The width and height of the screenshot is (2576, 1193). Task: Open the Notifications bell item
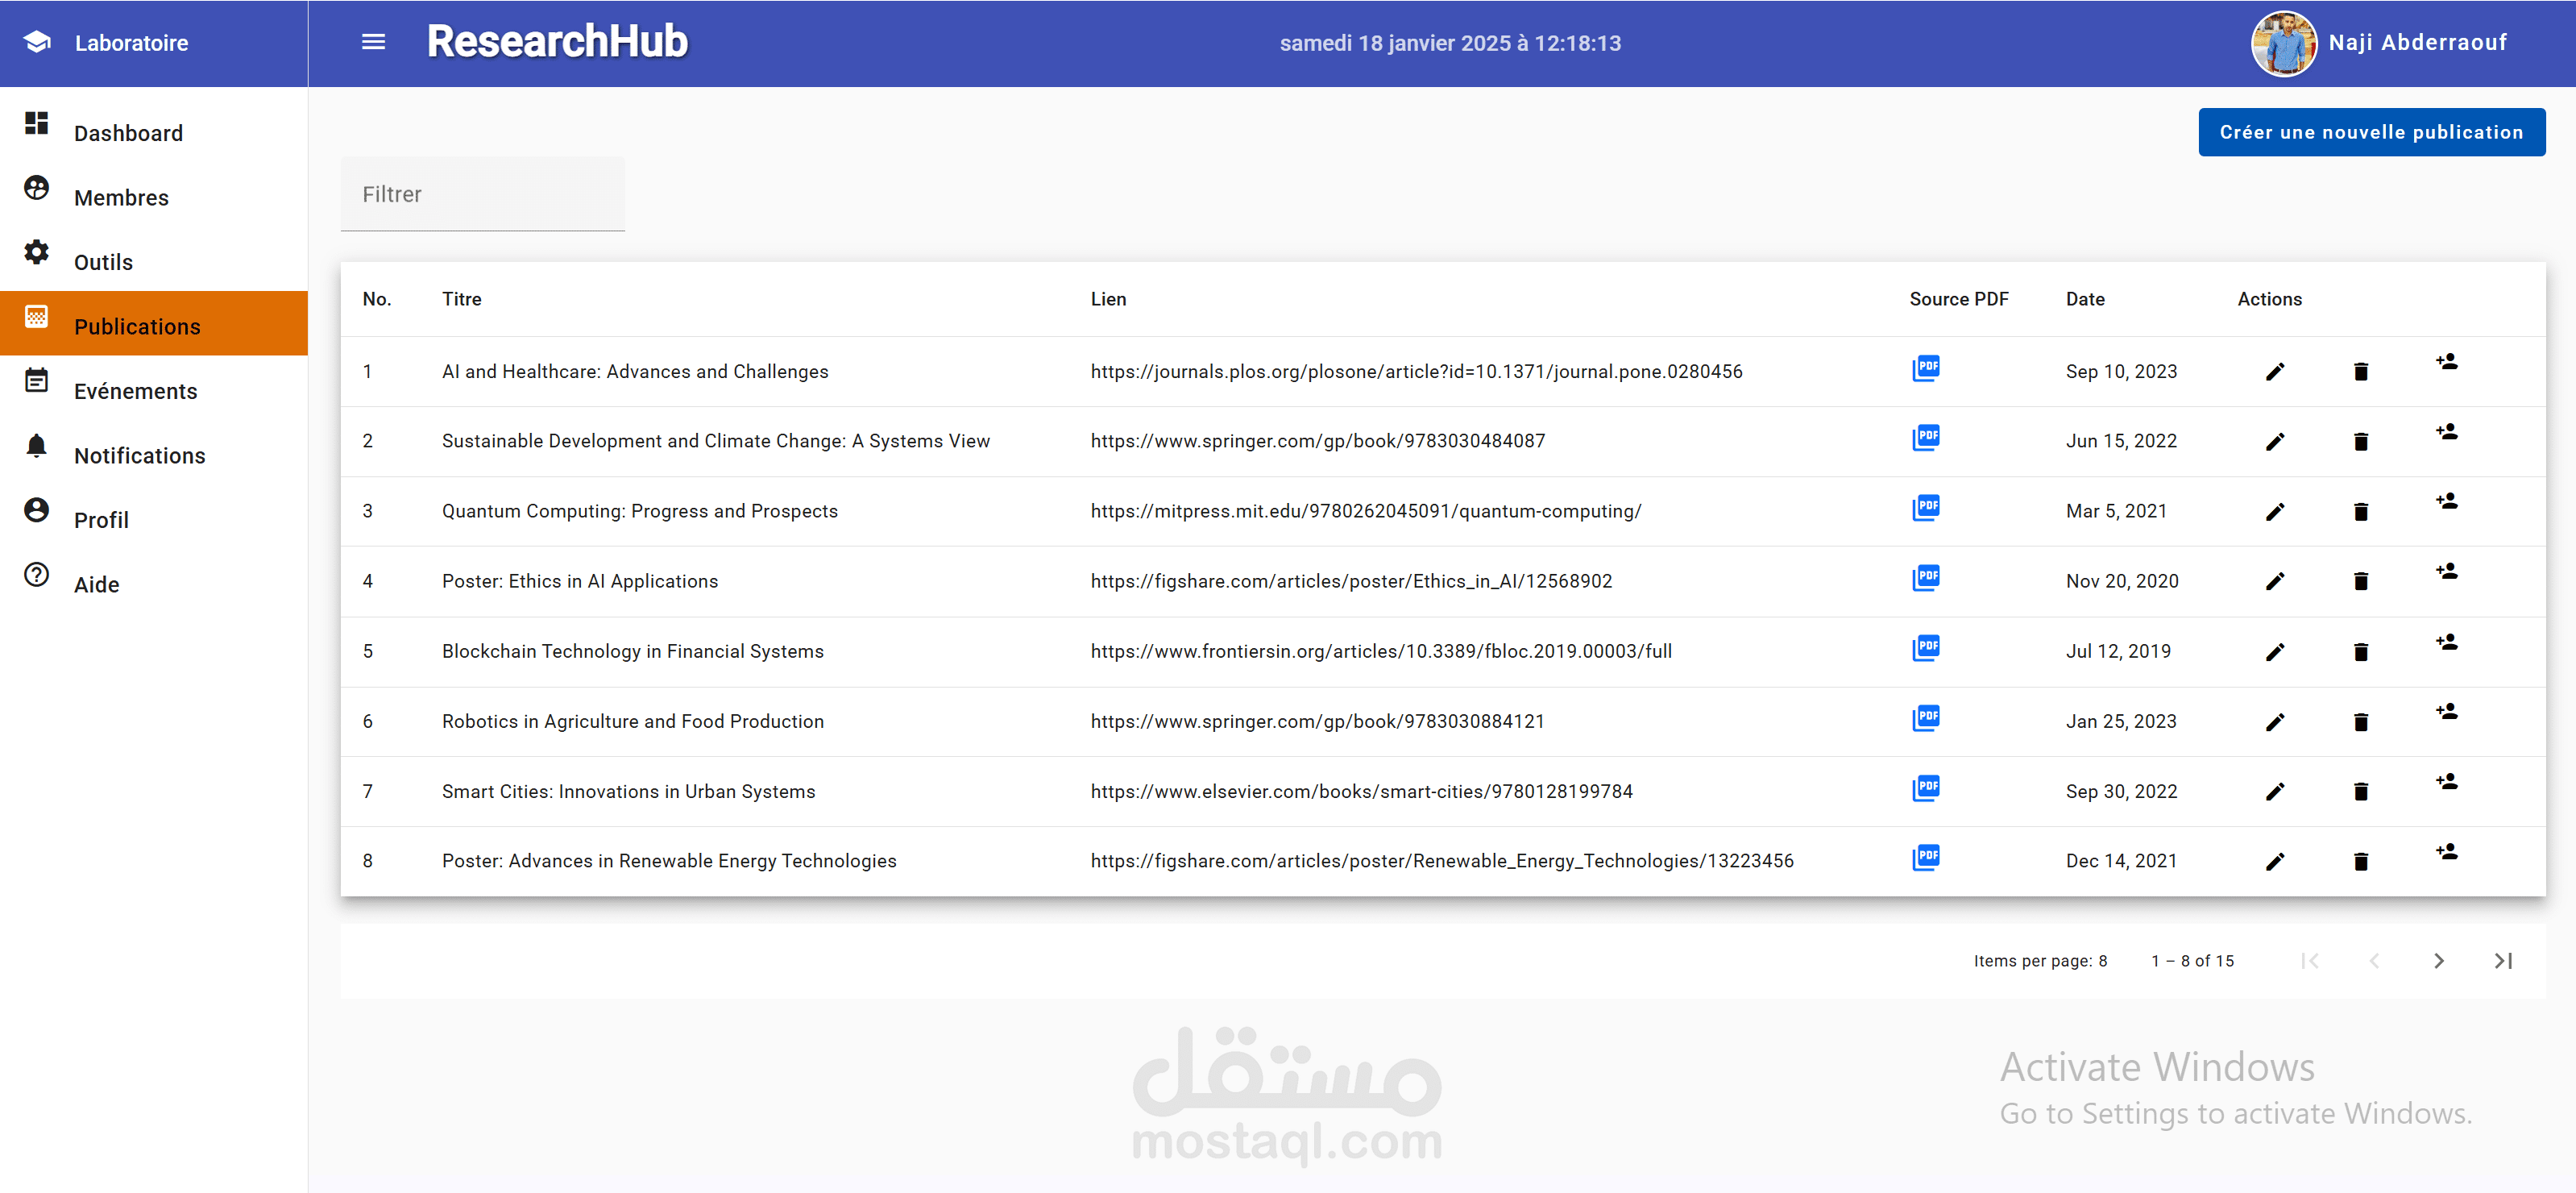point(139,456)
